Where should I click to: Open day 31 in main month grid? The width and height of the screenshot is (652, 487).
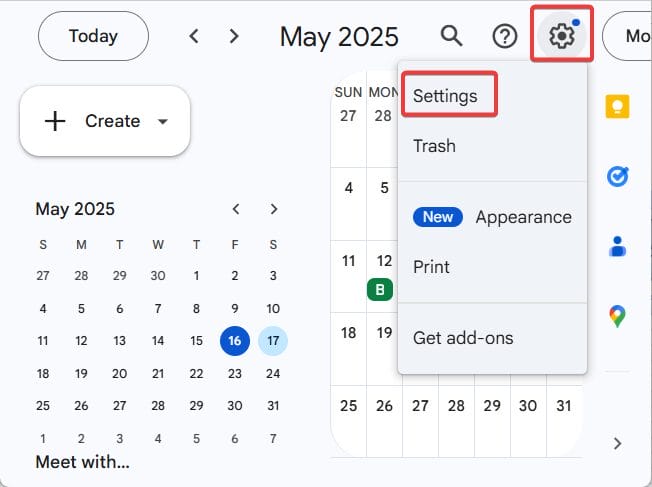[563, 406]
